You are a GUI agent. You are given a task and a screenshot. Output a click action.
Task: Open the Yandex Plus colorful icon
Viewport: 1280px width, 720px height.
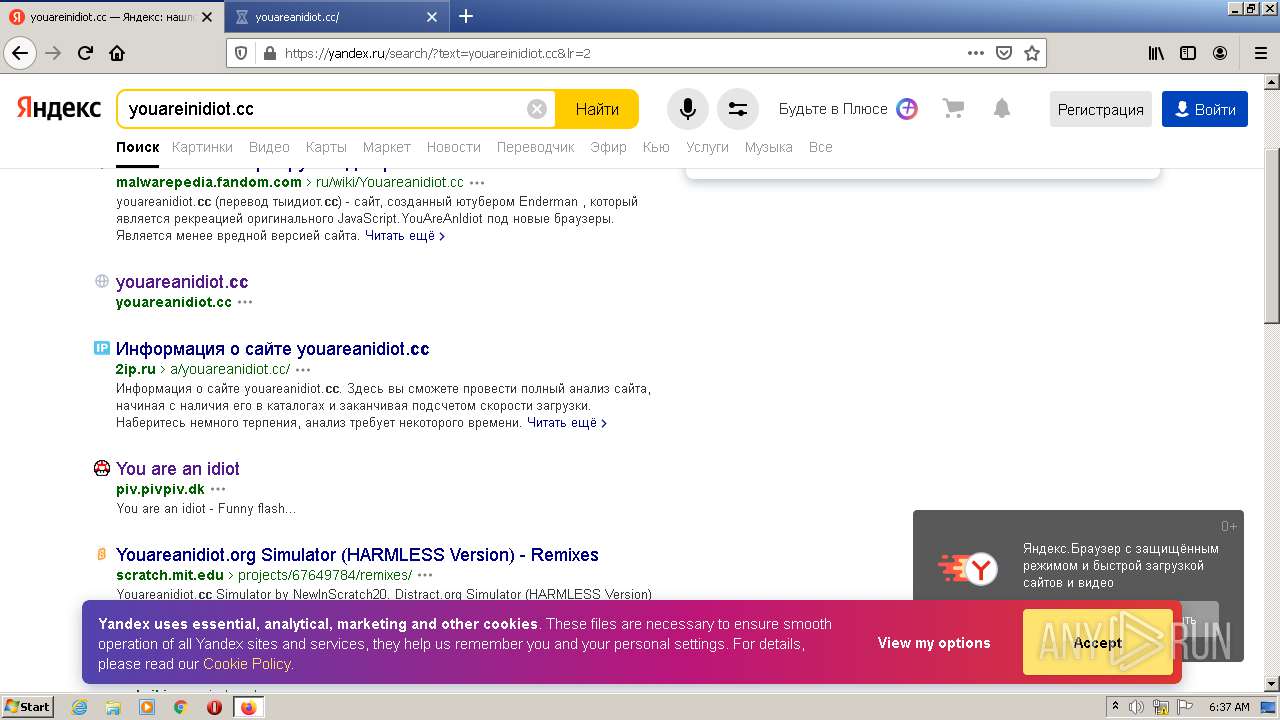click(x=907, y=109)
